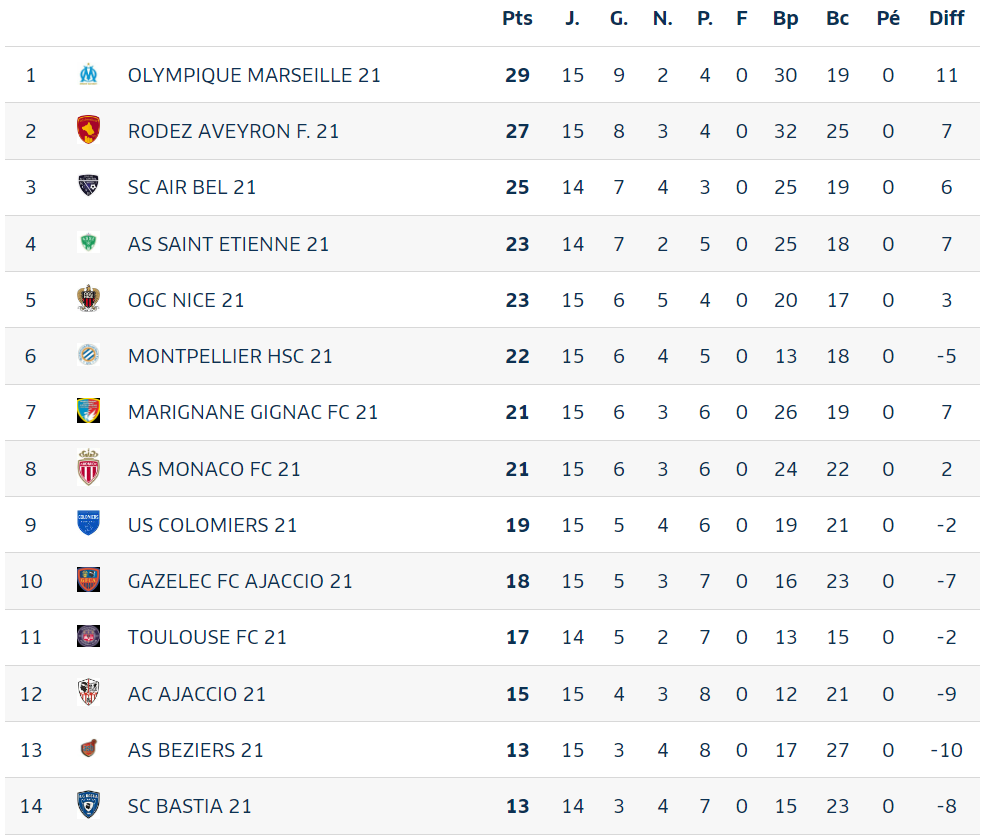Click the J. matches played header

[x=572, y=18]
